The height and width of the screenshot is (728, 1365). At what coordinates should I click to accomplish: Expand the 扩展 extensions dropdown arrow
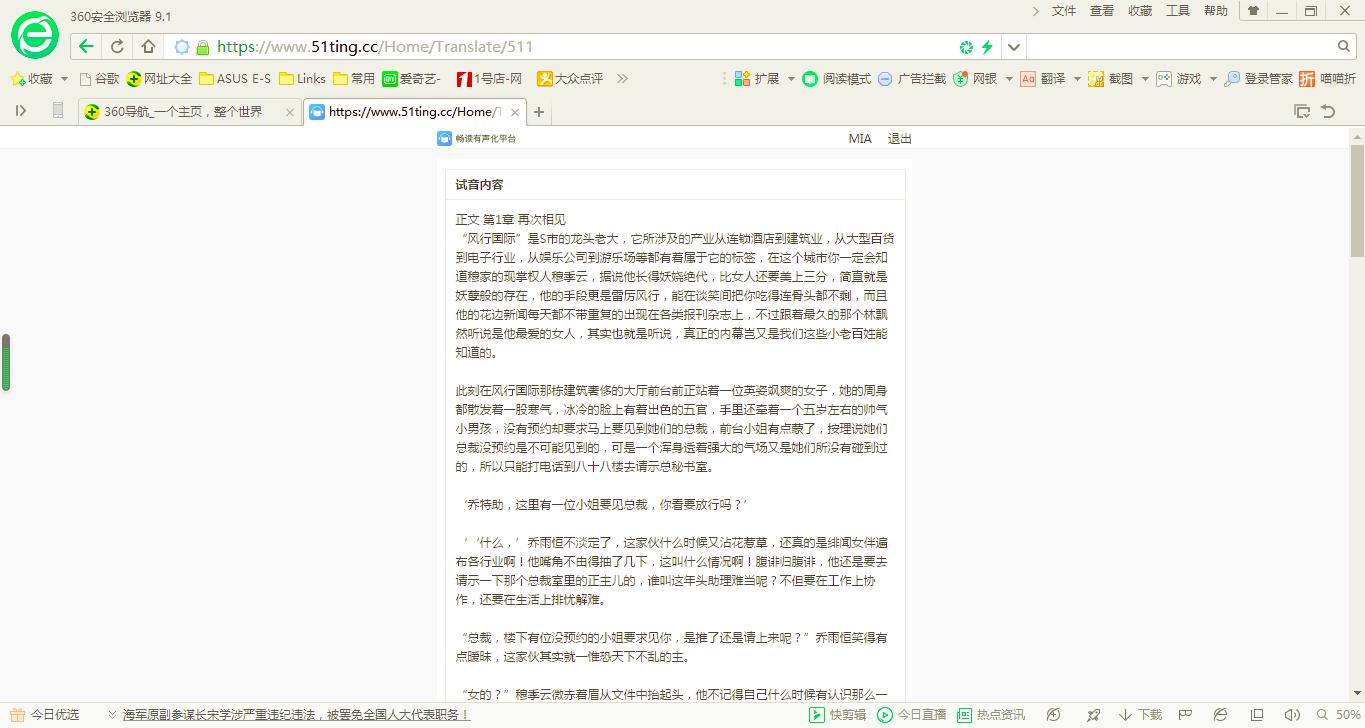coord(791,78)
